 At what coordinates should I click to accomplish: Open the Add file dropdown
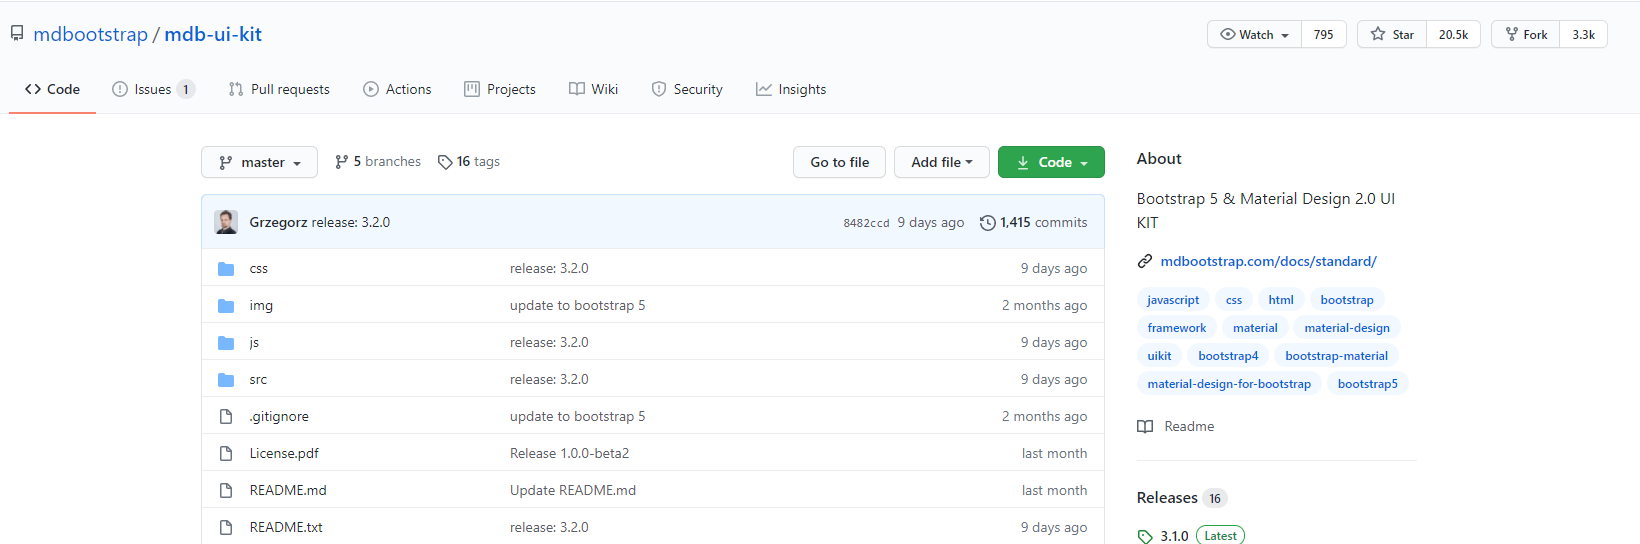(x=941, y=162)
